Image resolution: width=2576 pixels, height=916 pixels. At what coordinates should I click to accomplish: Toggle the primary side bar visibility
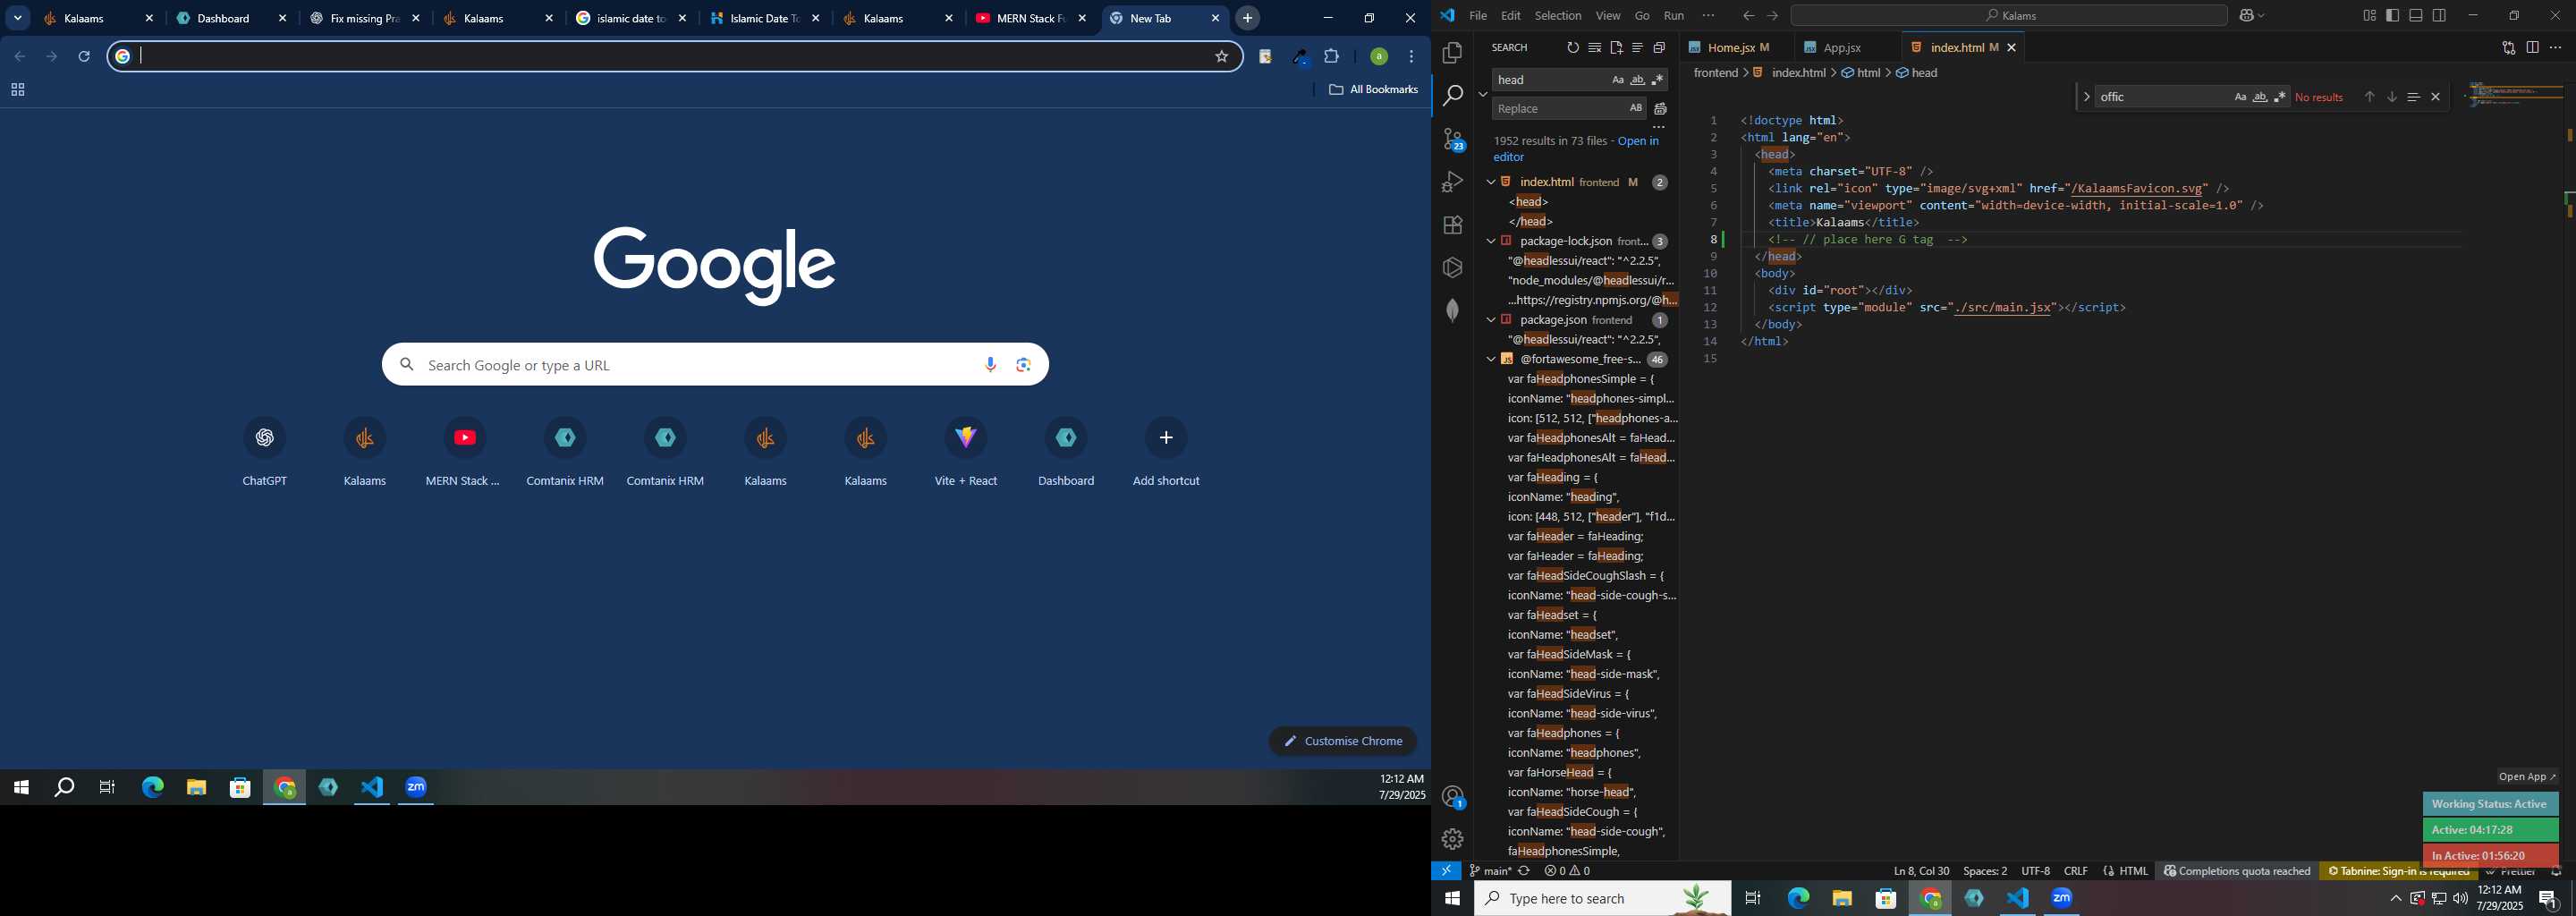[2392, 16]
